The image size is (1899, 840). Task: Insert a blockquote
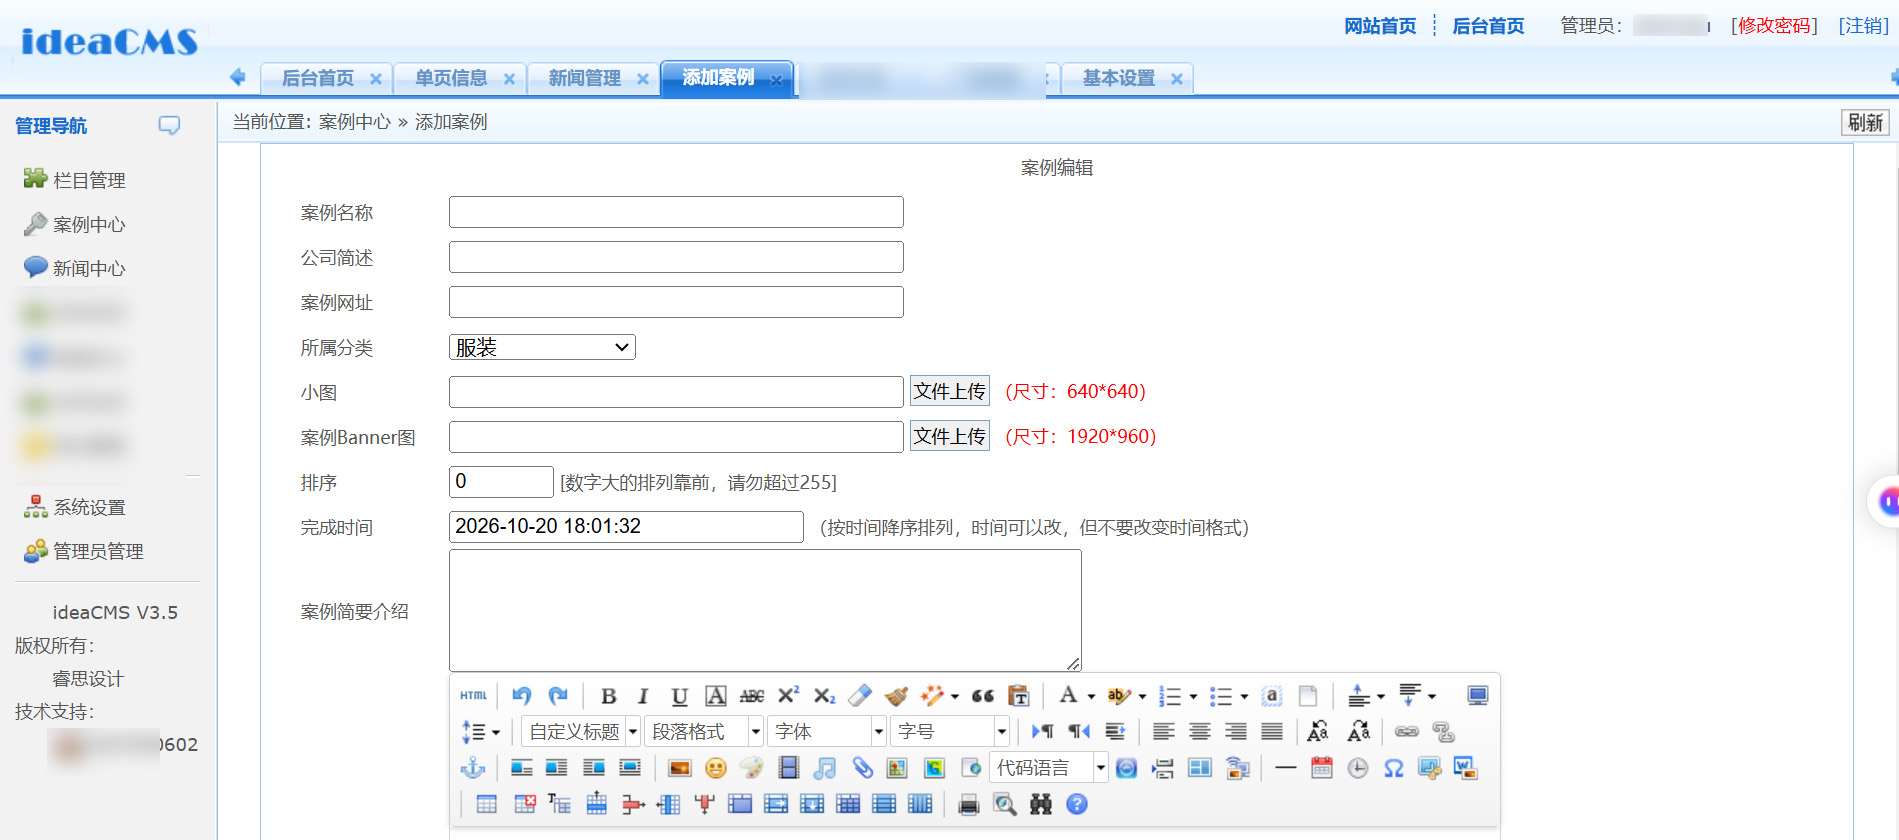(x=983, y=696)
